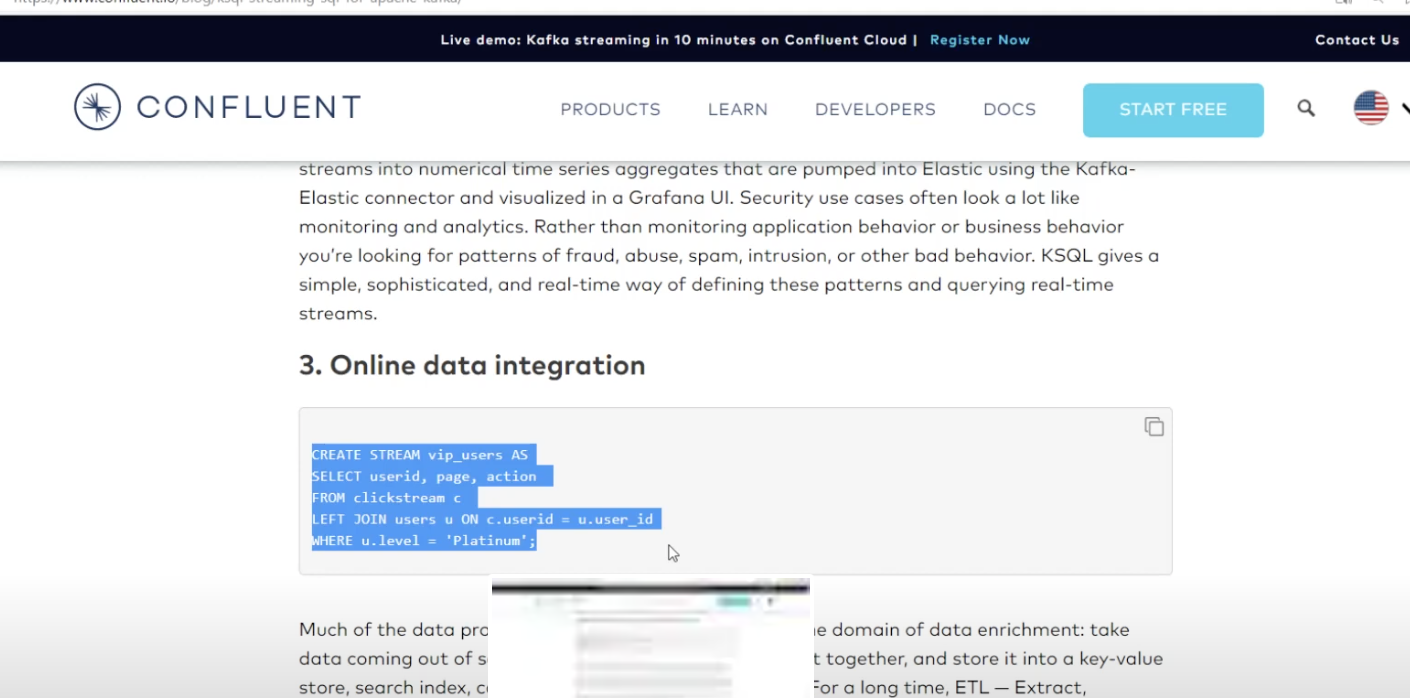Click the word CONFLUENT beside the logo
Image resolution: width=1410 pixels, height=698 pixels.
(249, 107)
